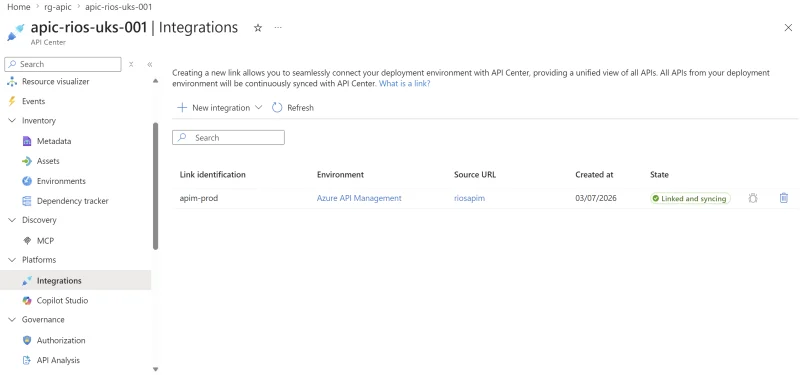Navigate to rg-apic breadcrumb
The width and height of the screenshot is (800, 375).
(x=58, y=7)
